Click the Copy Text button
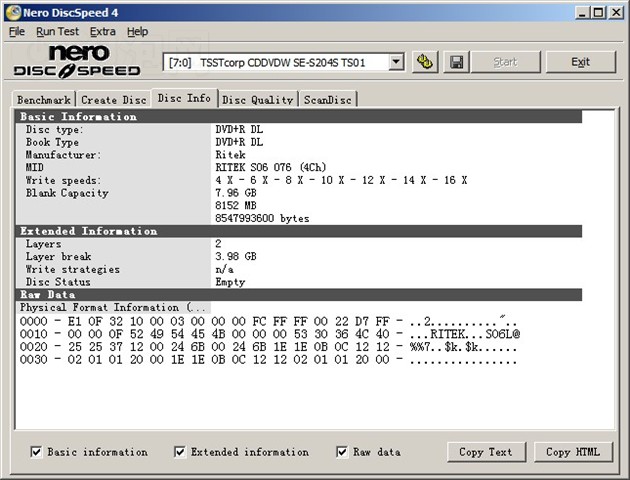The image size is (630, 480). (486, 452)
